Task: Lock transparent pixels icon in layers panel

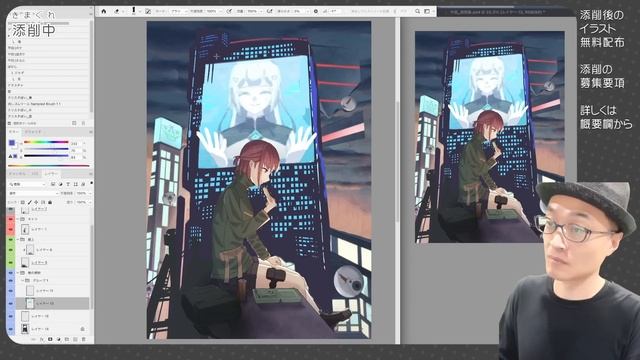Action: pos(22,202)
